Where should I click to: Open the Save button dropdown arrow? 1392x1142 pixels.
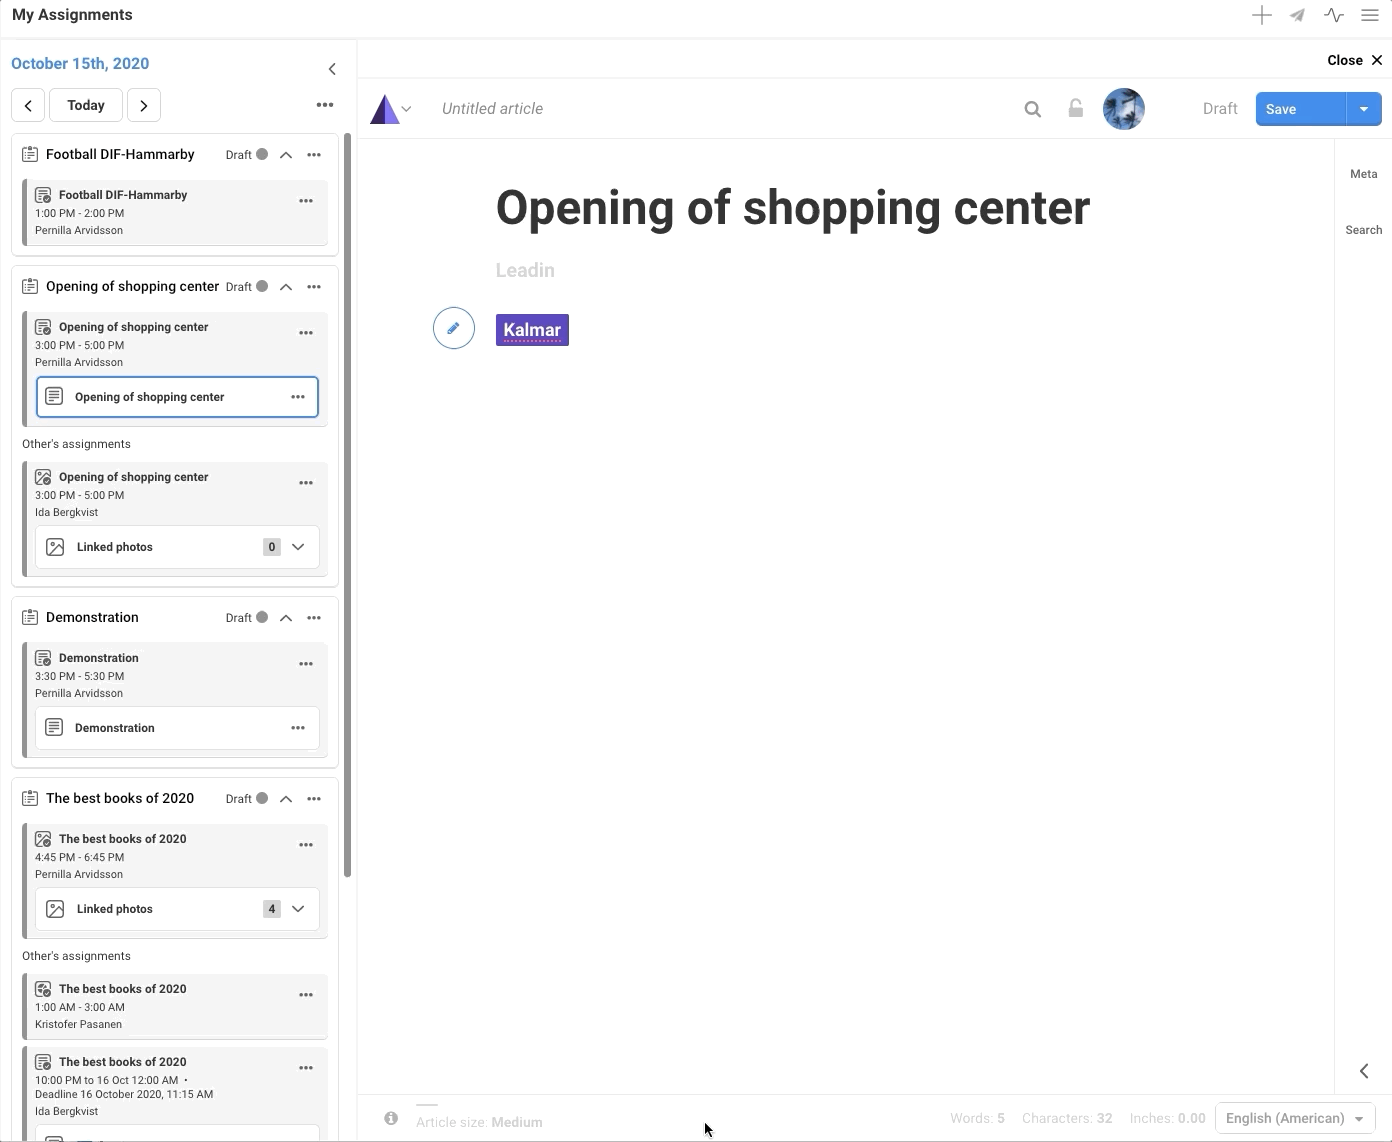click(x=1363, y=109)
